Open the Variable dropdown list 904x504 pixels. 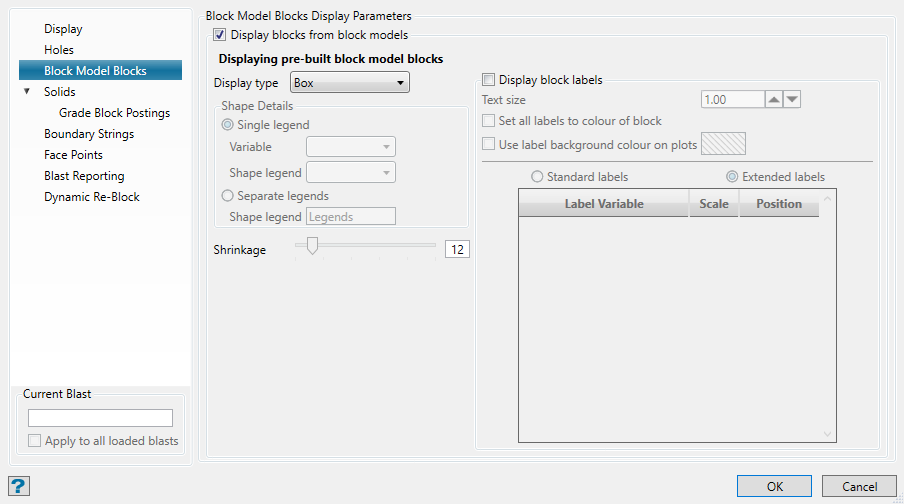click(351, 147)
